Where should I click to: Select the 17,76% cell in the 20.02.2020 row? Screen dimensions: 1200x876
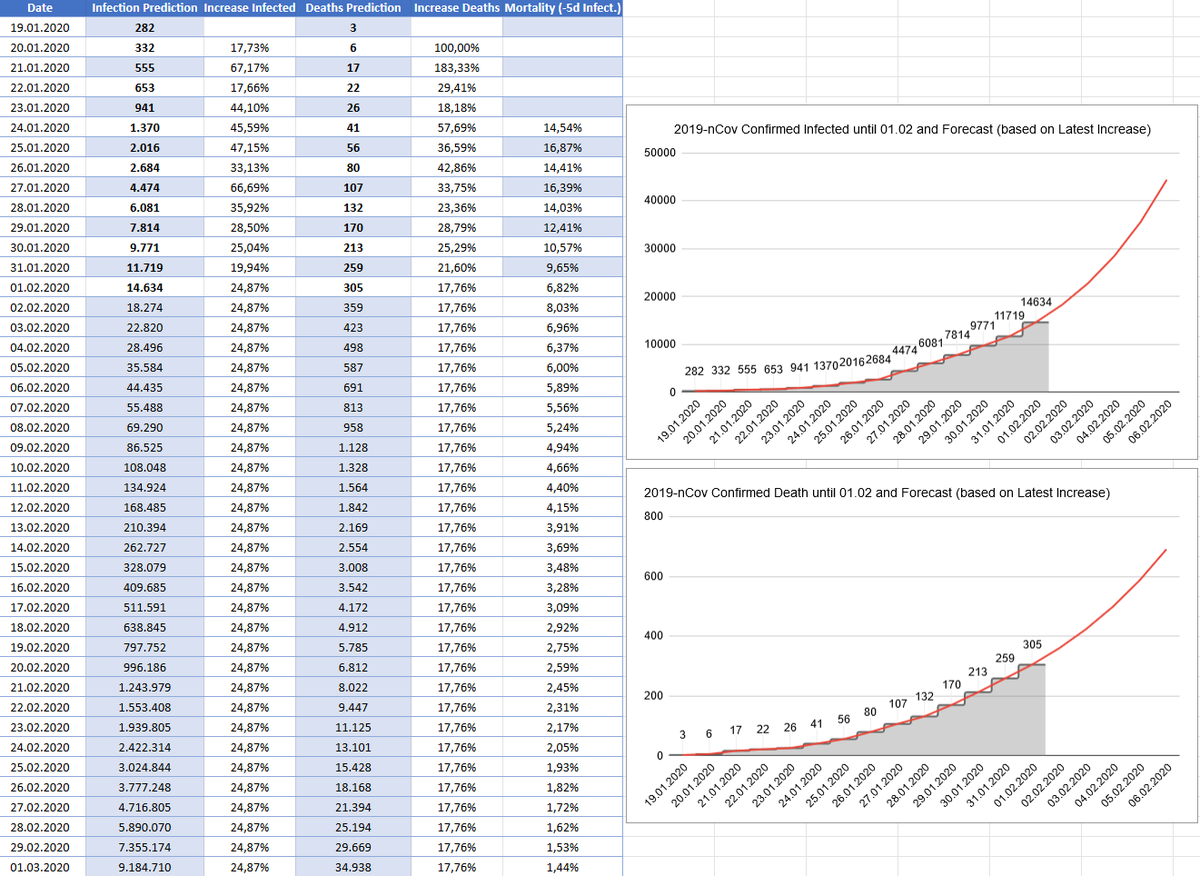tap(457, 668)
